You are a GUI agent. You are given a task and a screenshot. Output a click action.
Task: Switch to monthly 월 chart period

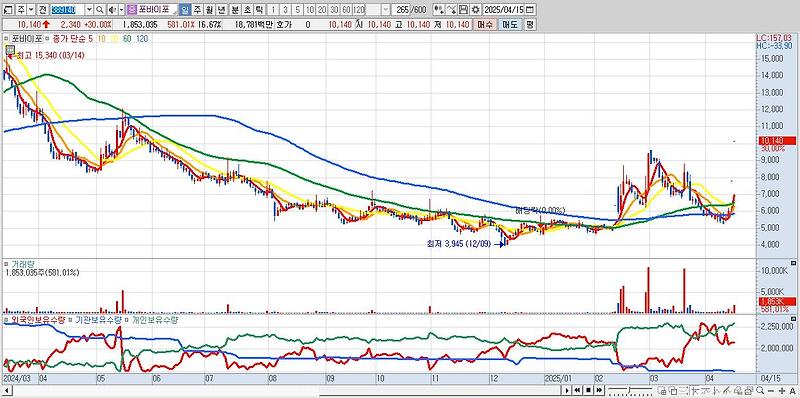coord(209,10)
